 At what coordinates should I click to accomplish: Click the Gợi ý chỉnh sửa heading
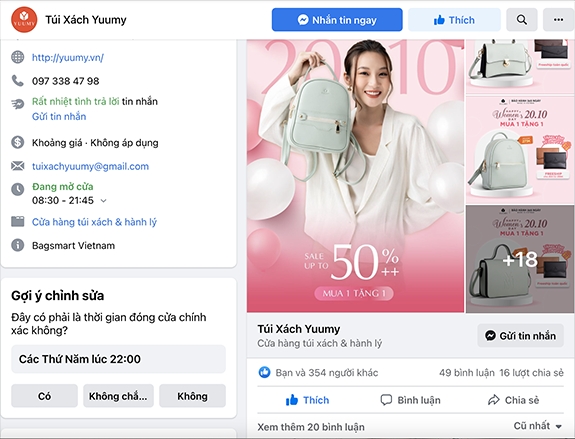point(58,296)
